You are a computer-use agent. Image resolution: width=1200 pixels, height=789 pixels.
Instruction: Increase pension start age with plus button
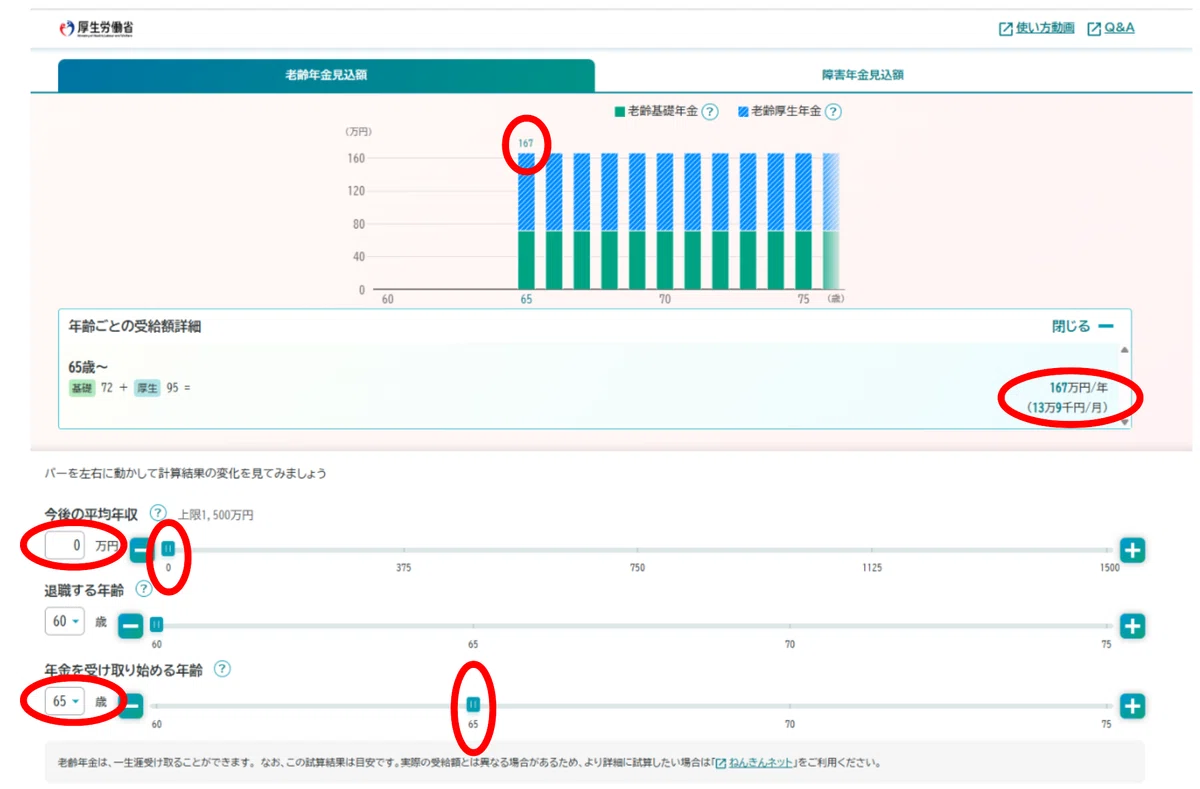point(1132,706)
